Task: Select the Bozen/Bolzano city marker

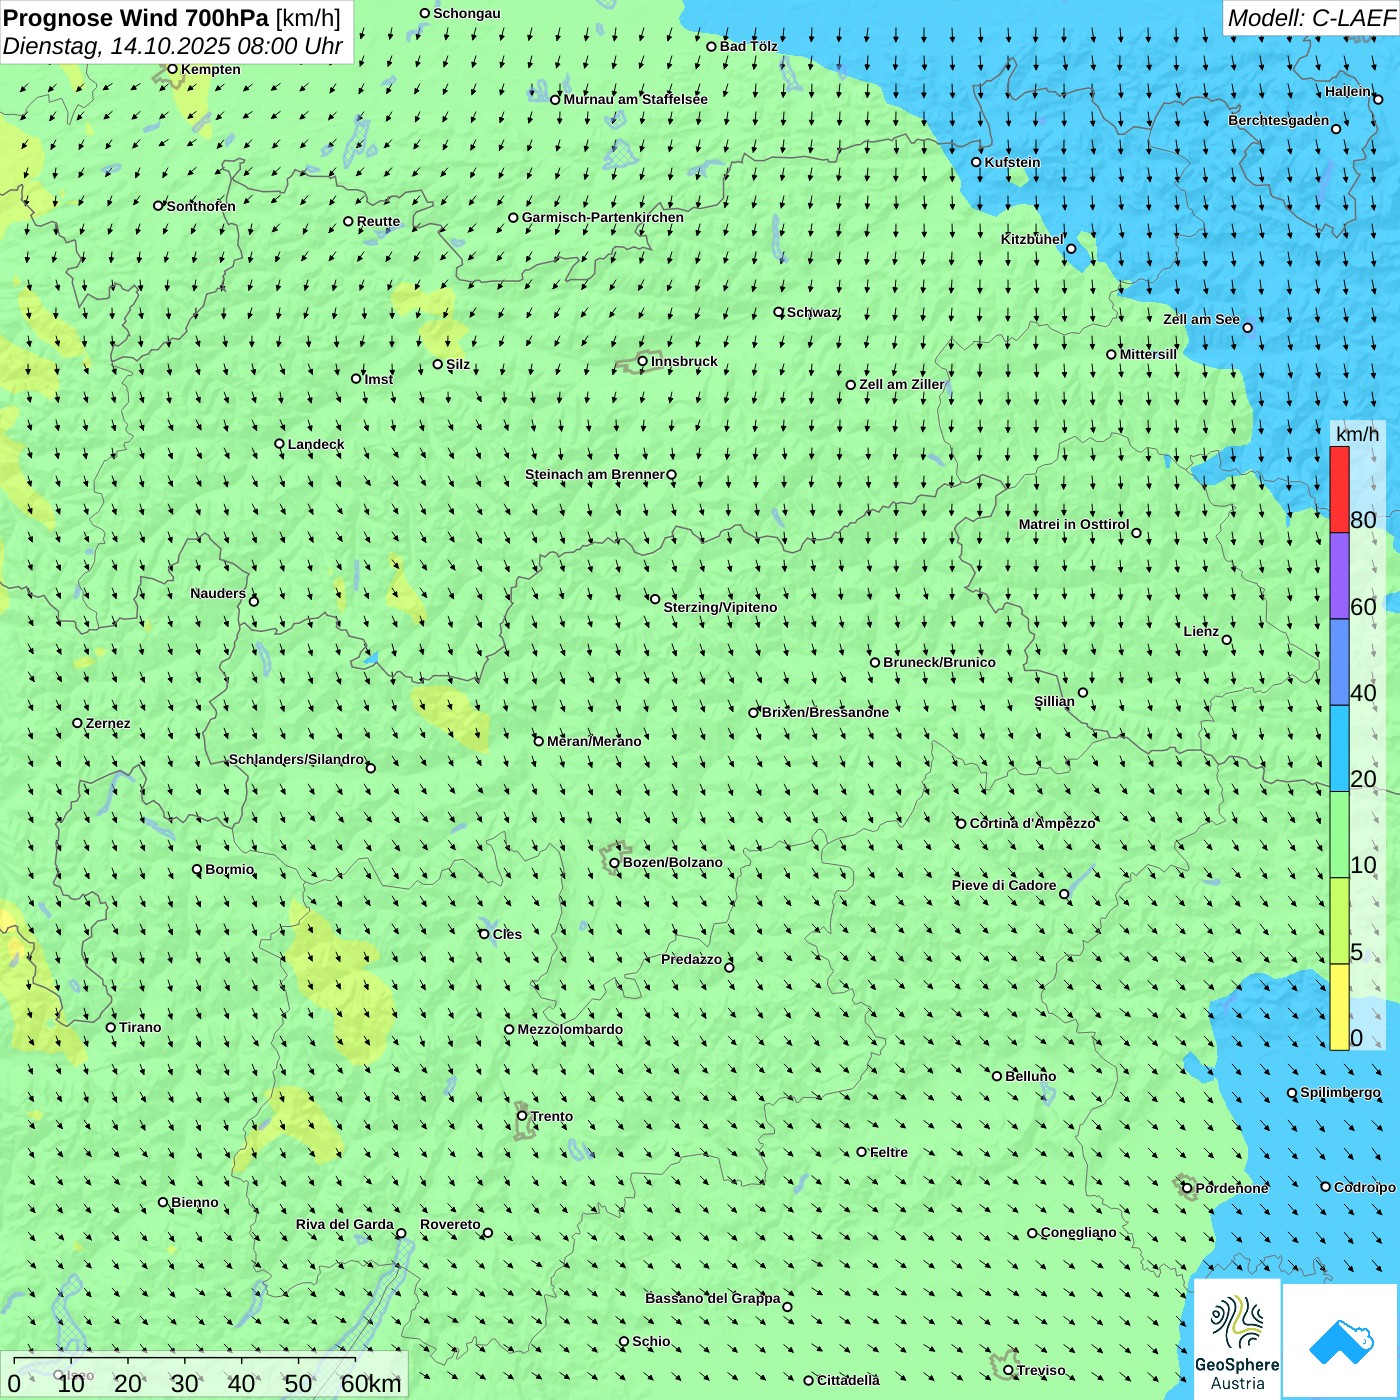Action: (615, 863)
